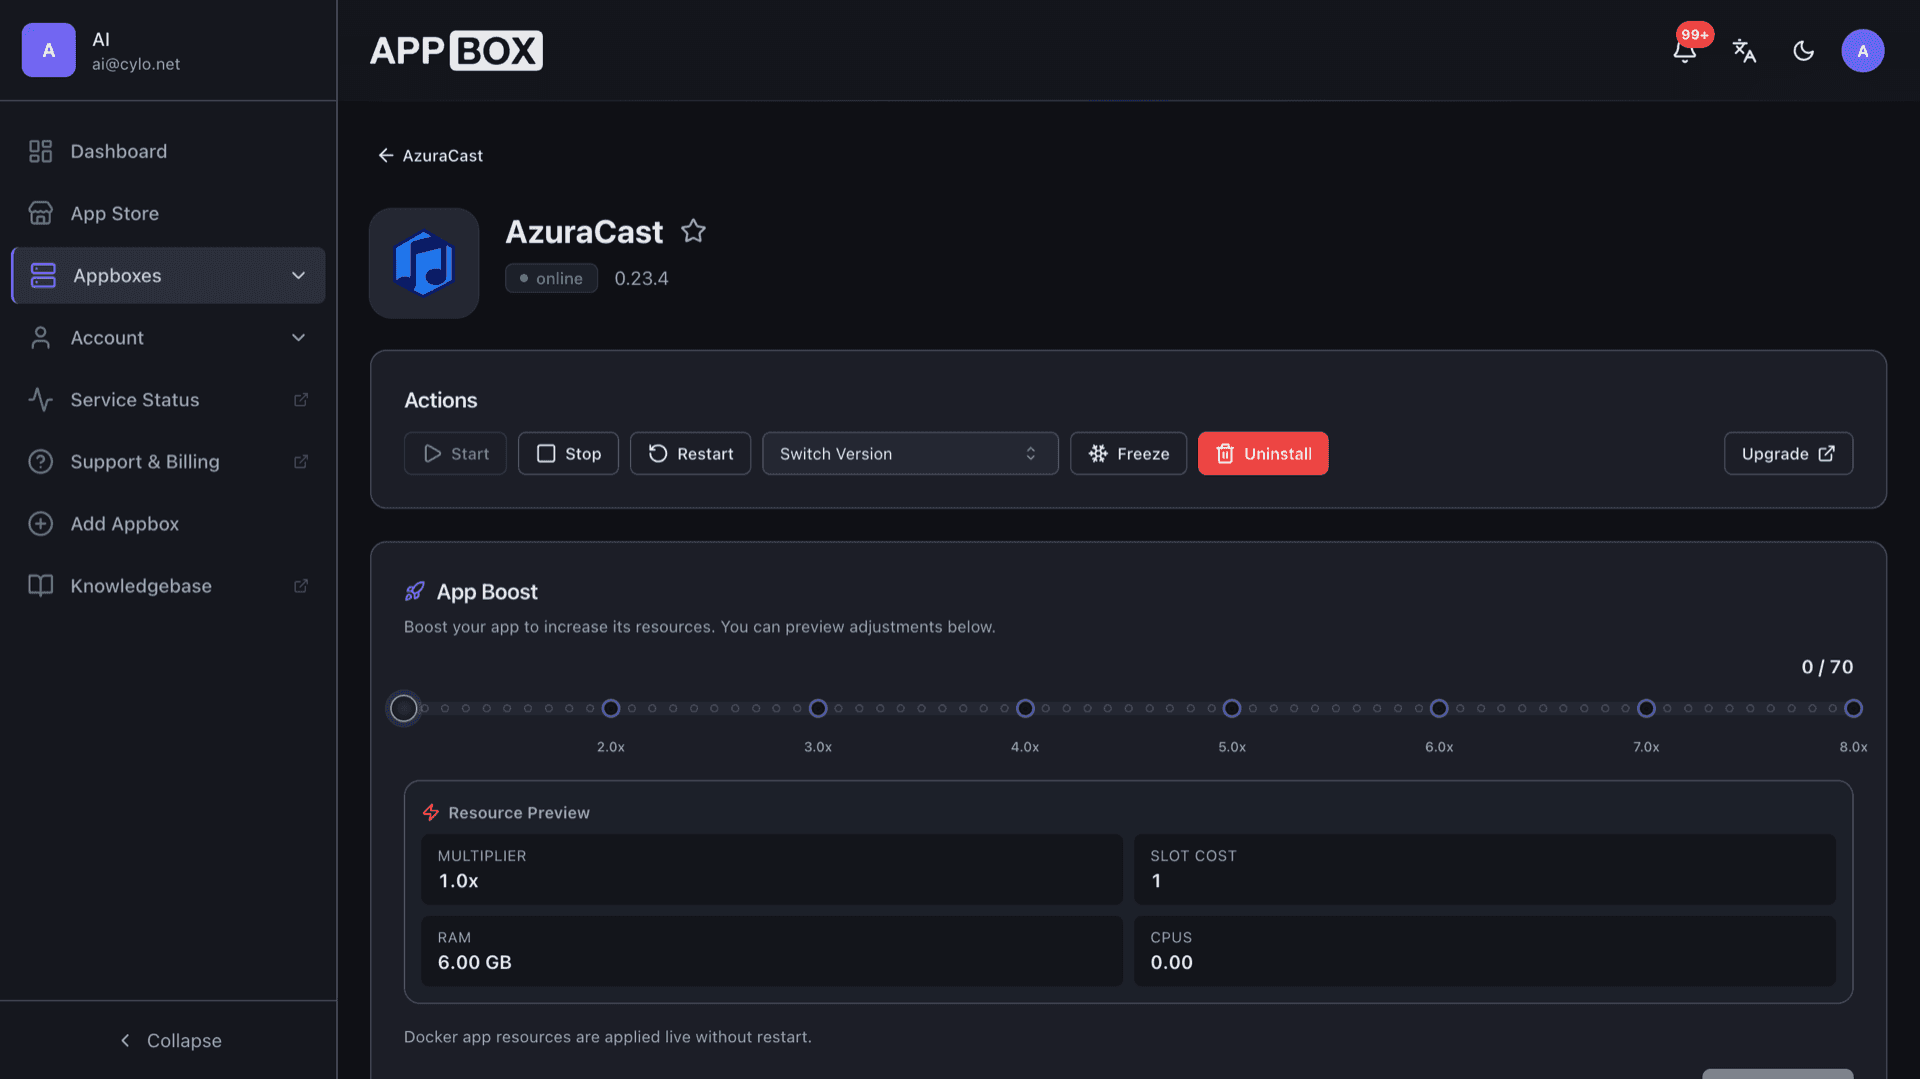The image size is (1920, 1079).
Task: Click the Resource Preview lightning icon
Action: [431, 812]
